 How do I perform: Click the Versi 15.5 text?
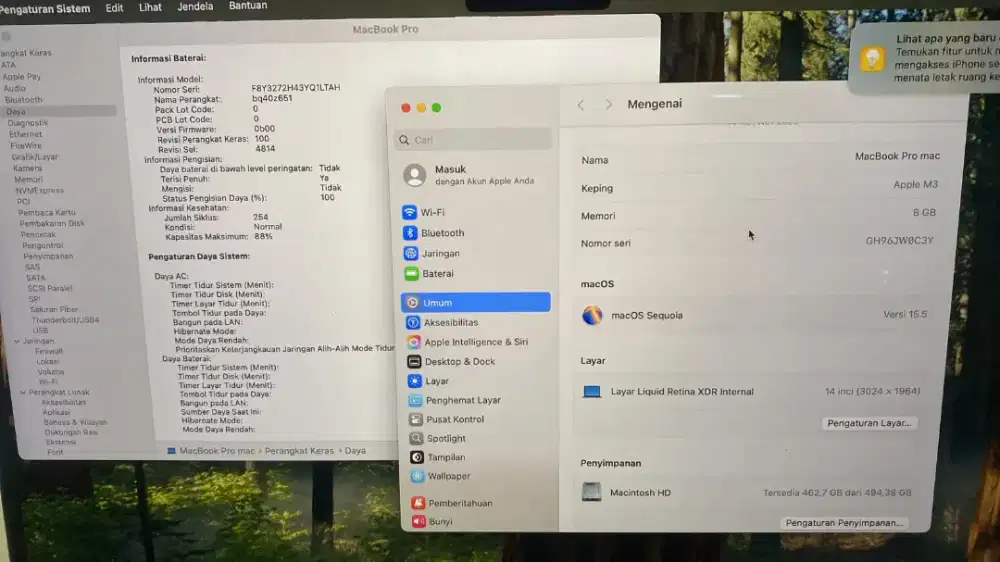pyautogui.click(x=905, y=314)
